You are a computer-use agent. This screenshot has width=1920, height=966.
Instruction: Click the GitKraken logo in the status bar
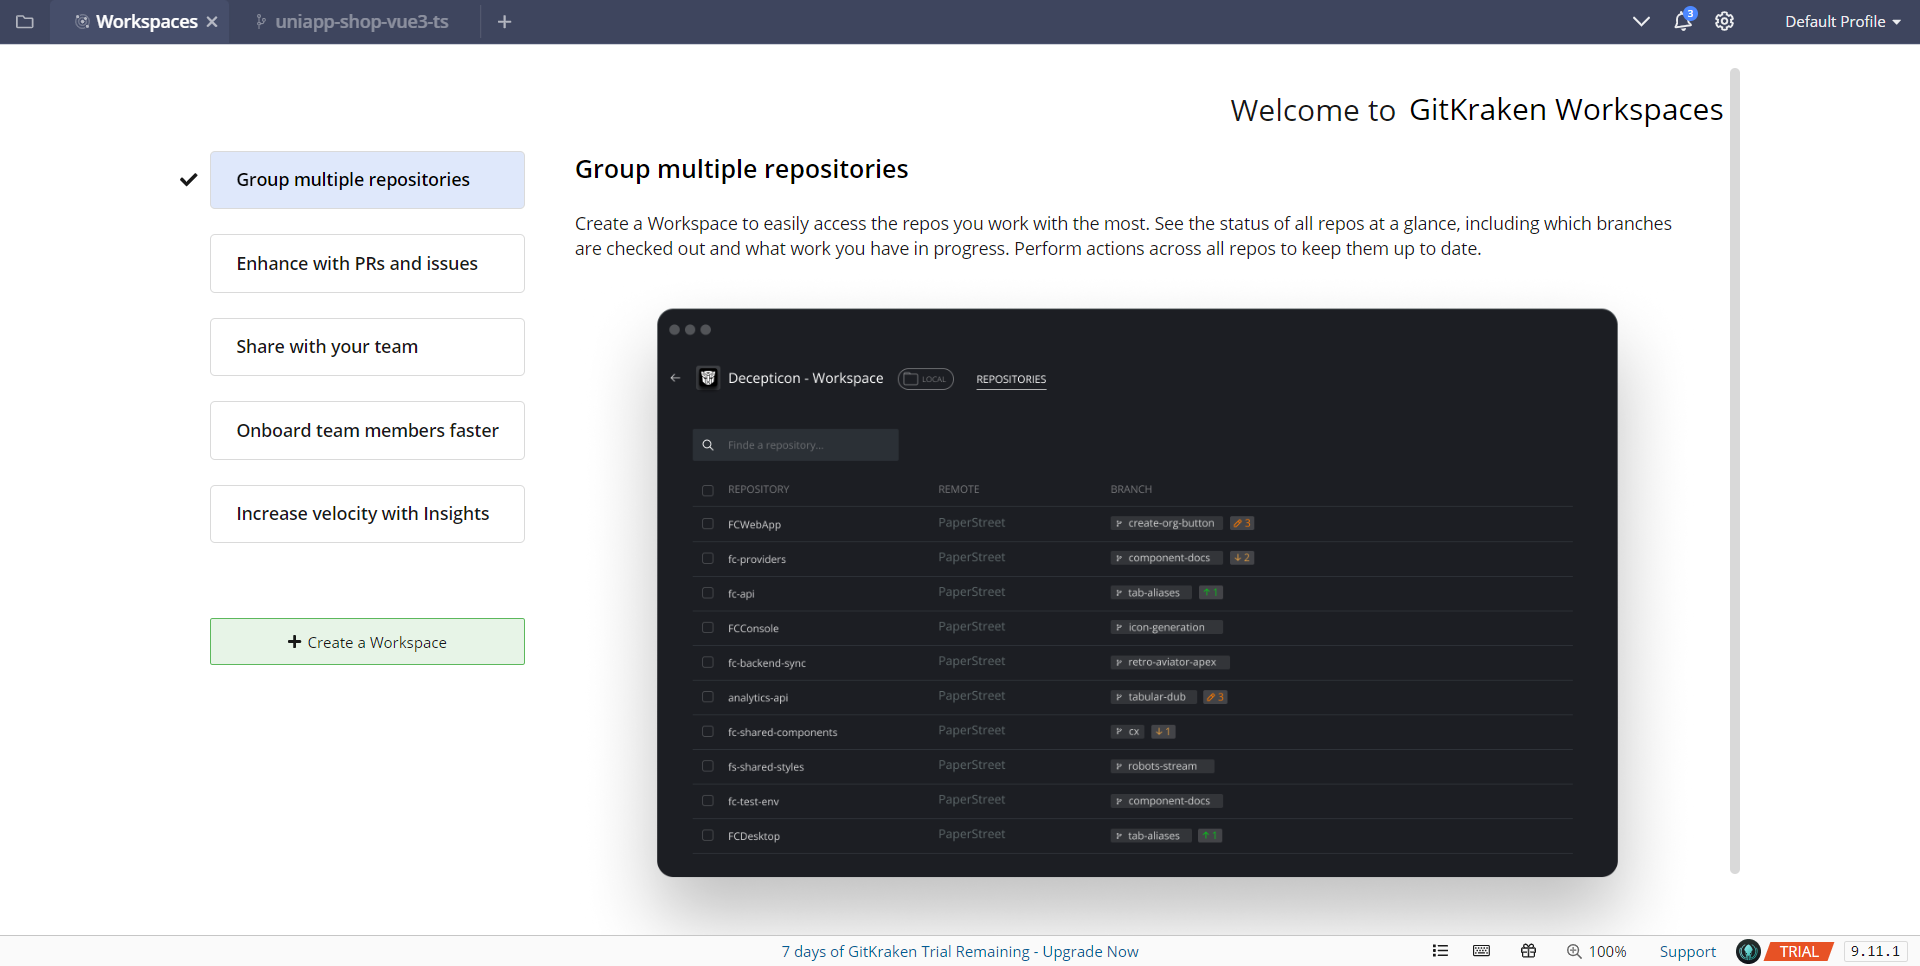1748,951
